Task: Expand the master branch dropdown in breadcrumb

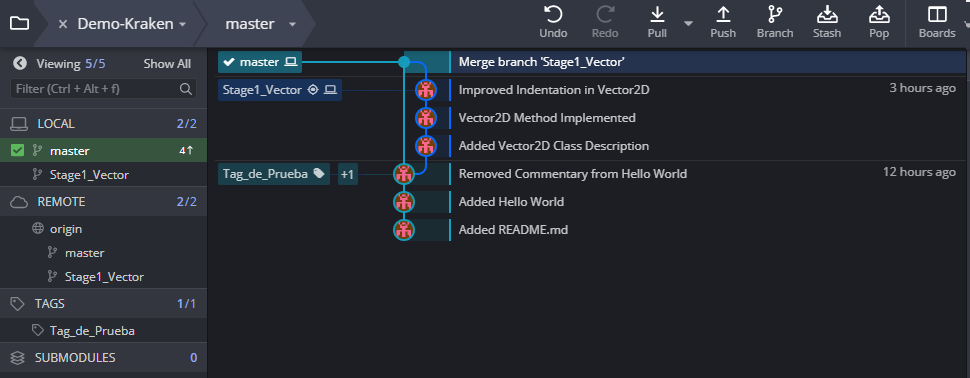Action: [292, 25]
